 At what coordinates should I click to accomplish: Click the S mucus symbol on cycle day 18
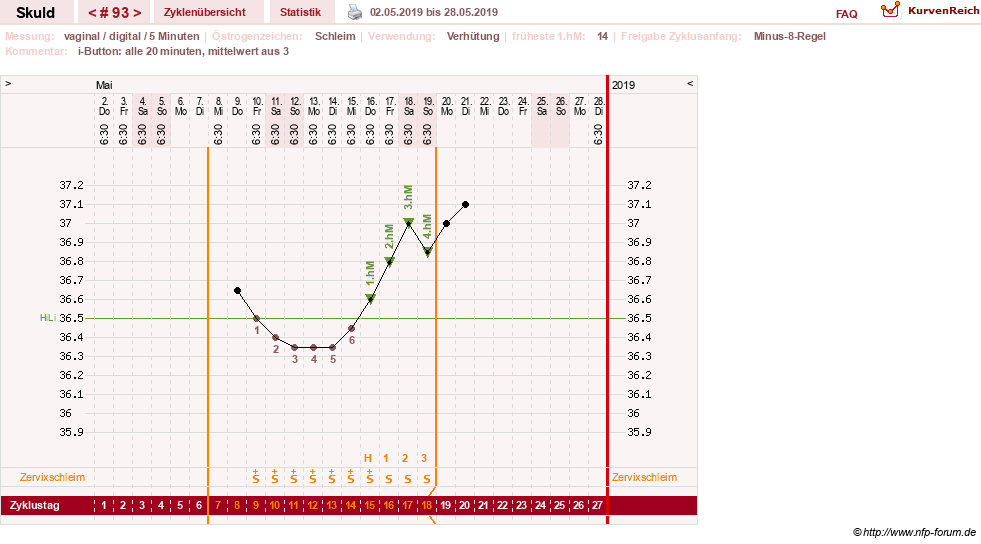click(x=427, y=479)
